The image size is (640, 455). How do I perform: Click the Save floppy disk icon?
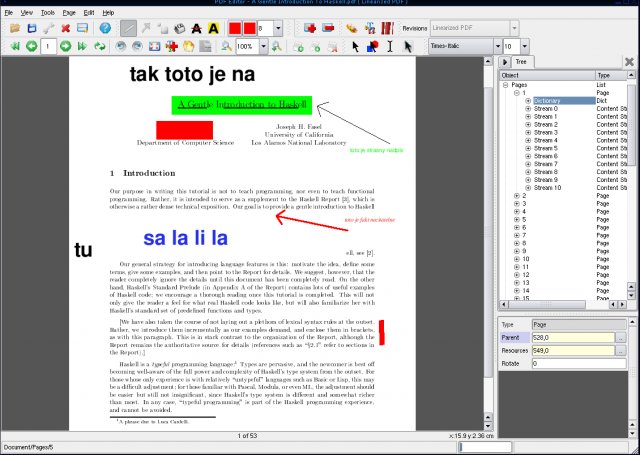(x=30, y=28)
